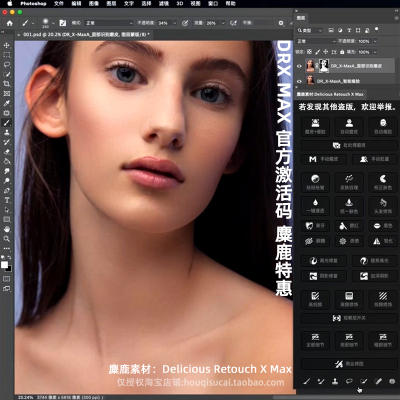
Task: Select the Rectangular Marquee tool
Action: coord(6,55)
